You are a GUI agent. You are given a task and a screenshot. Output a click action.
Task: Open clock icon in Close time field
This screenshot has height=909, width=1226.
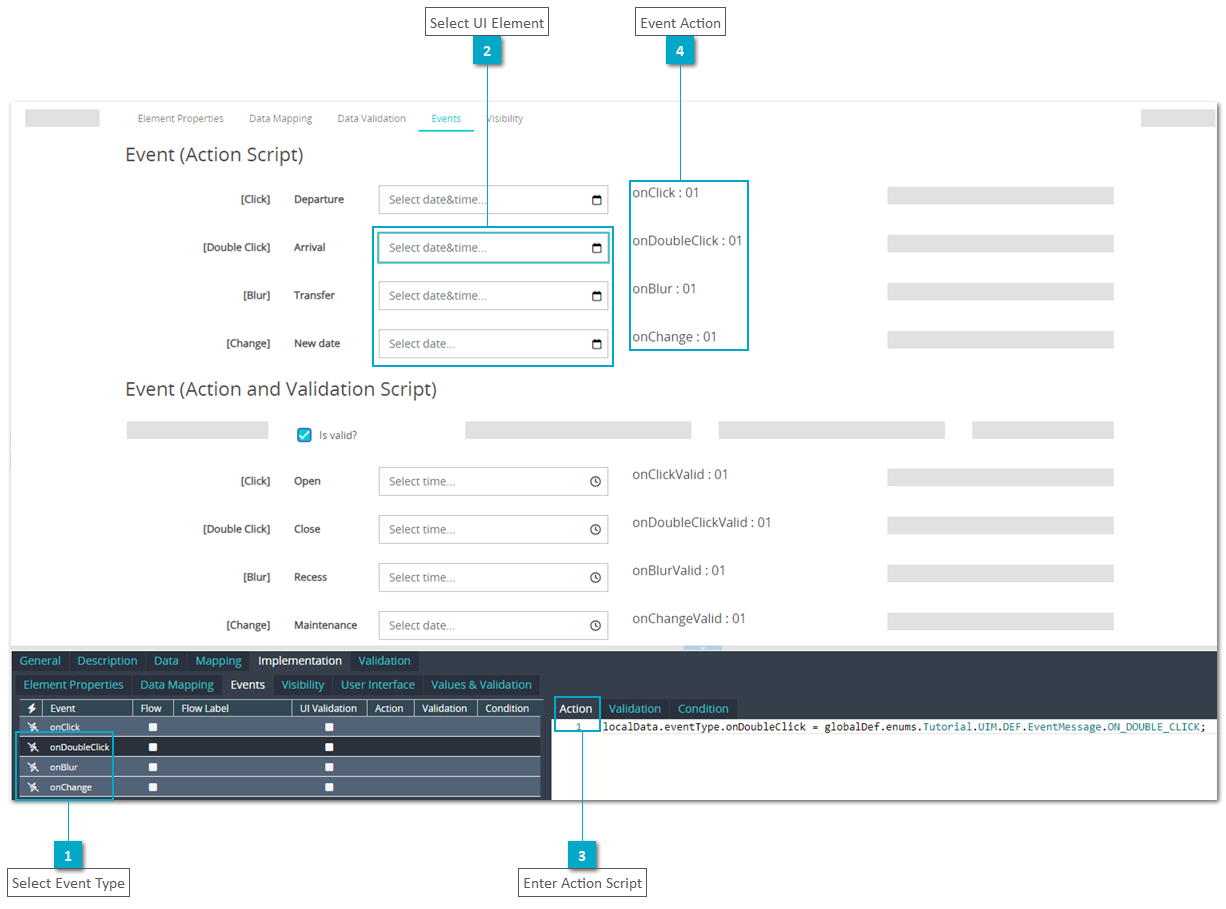coord(595,530)
